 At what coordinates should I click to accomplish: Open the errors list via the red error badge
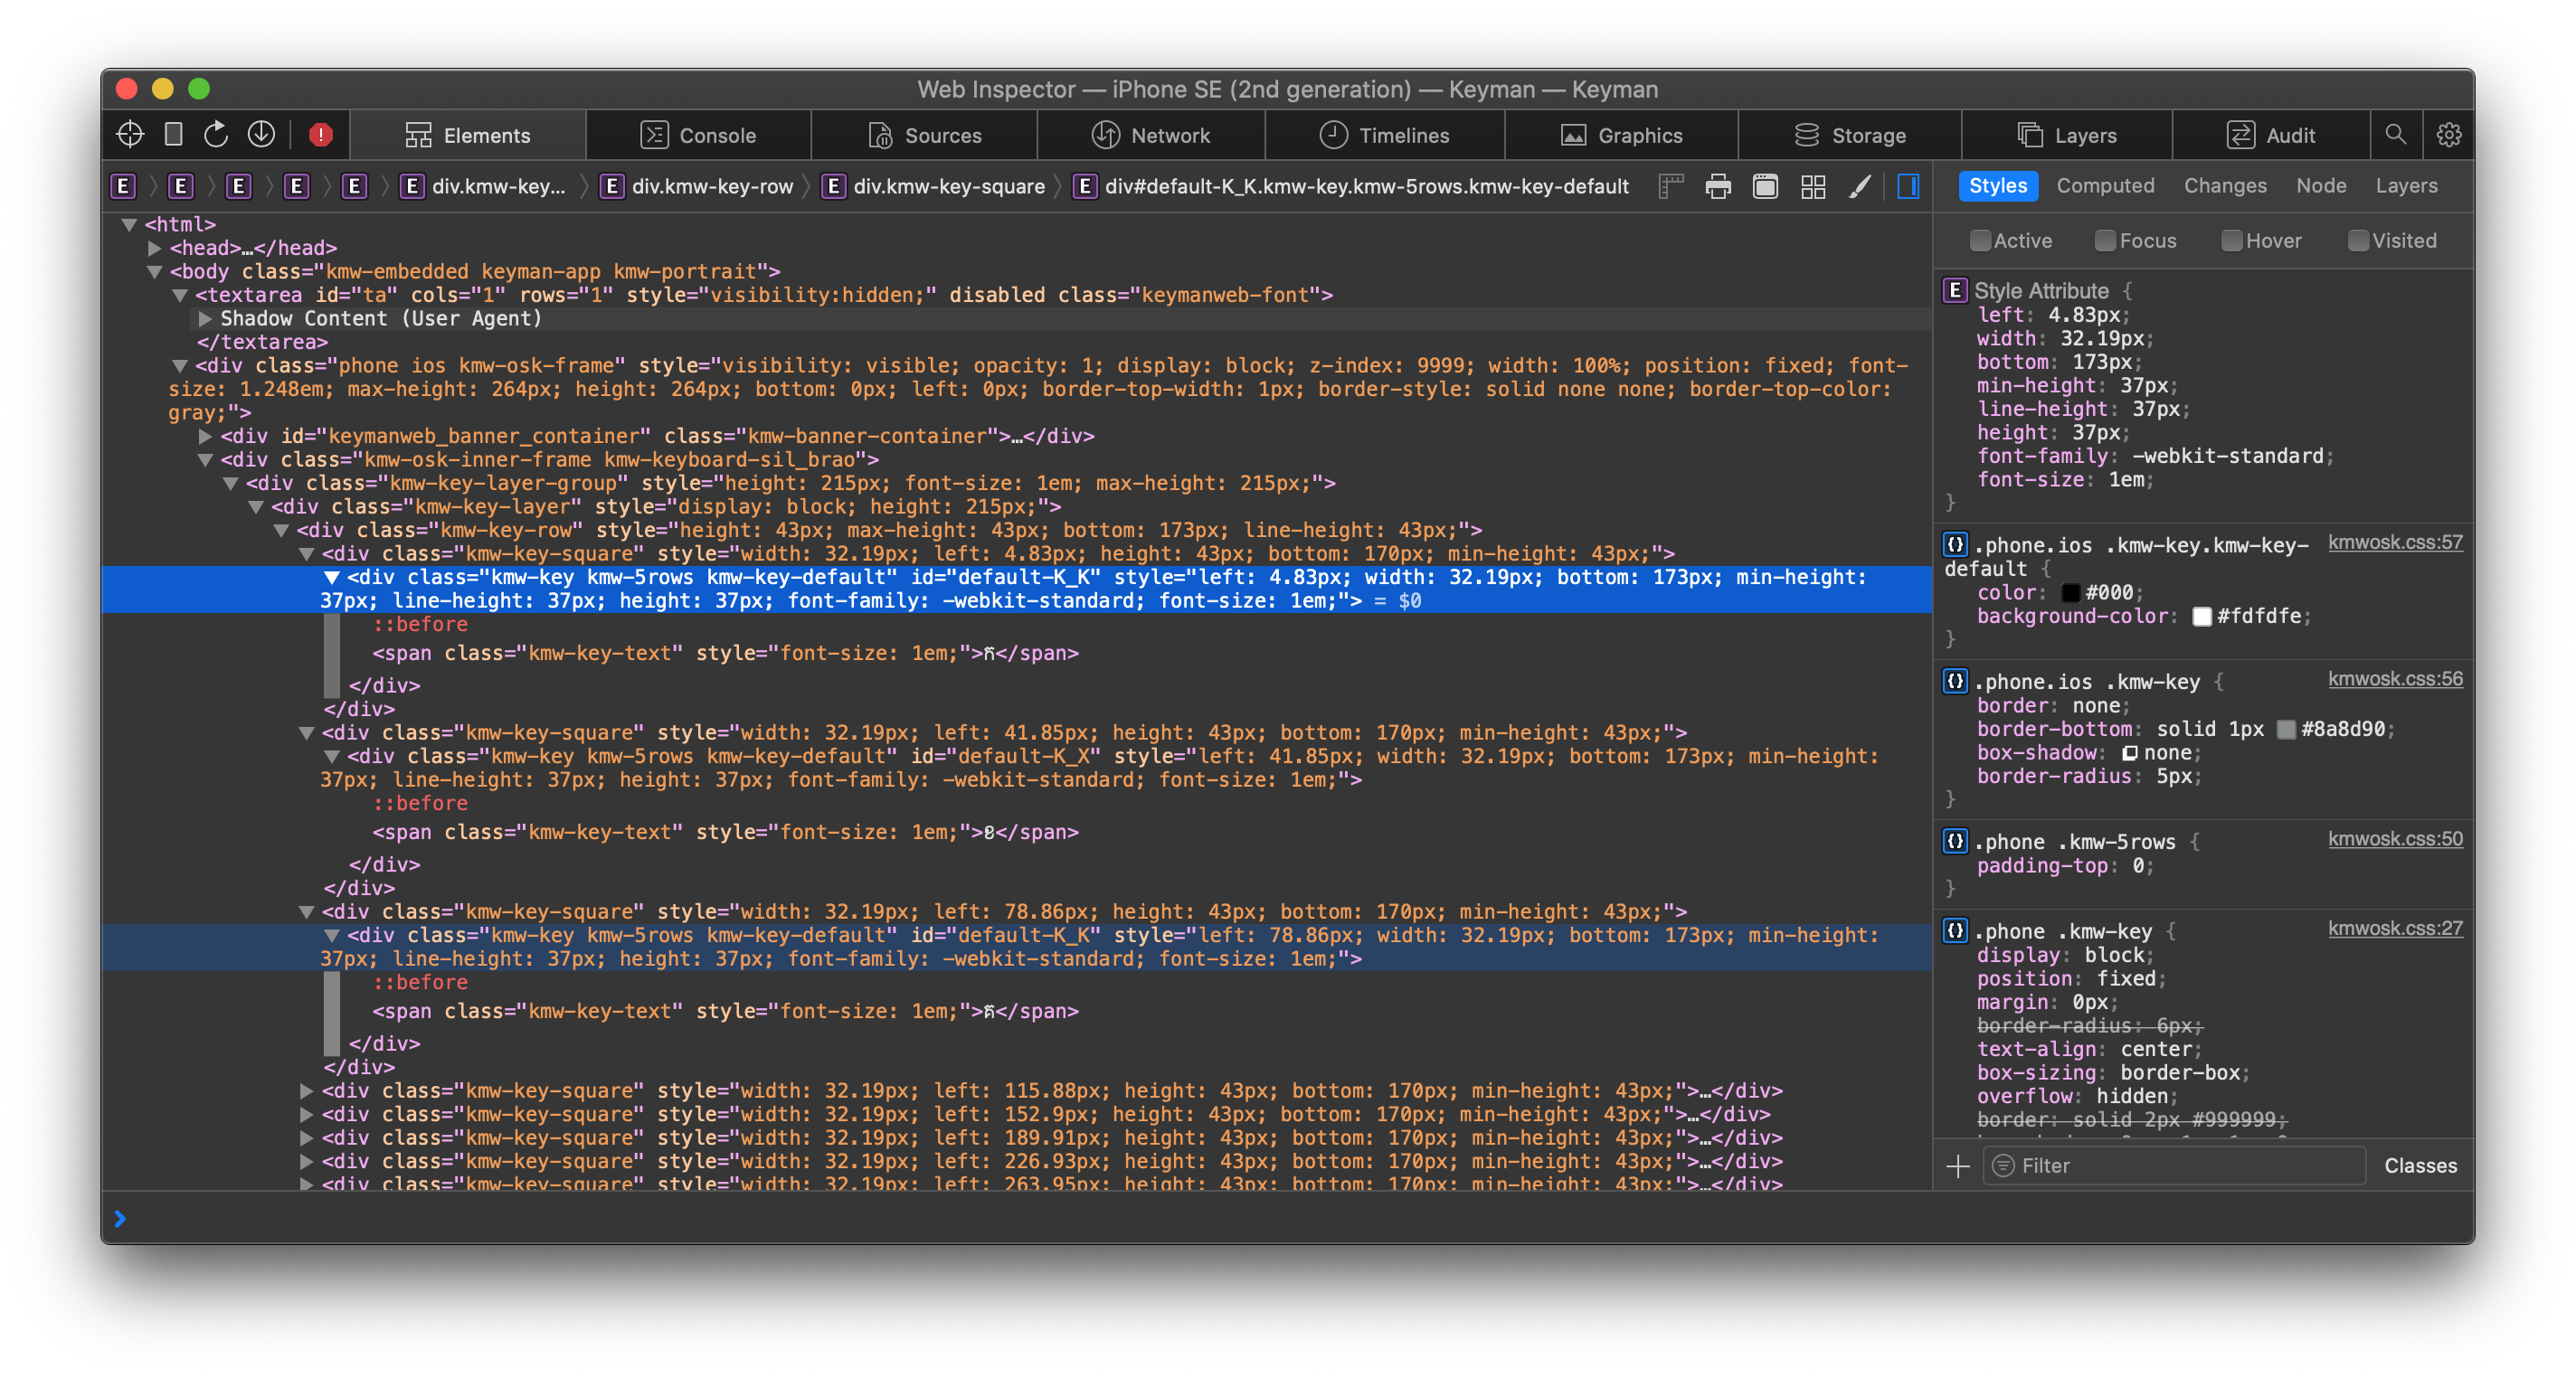(x=319, y=133)
